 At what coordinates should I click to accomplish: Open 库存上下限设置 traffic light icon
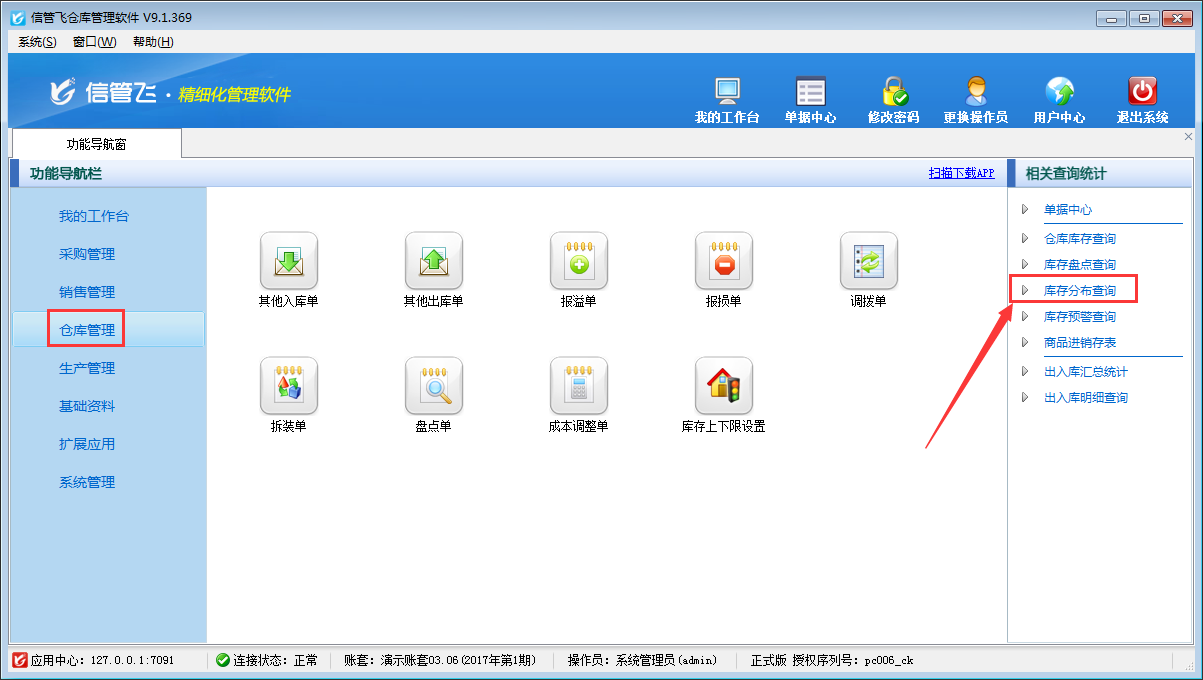tap(723, 386)
